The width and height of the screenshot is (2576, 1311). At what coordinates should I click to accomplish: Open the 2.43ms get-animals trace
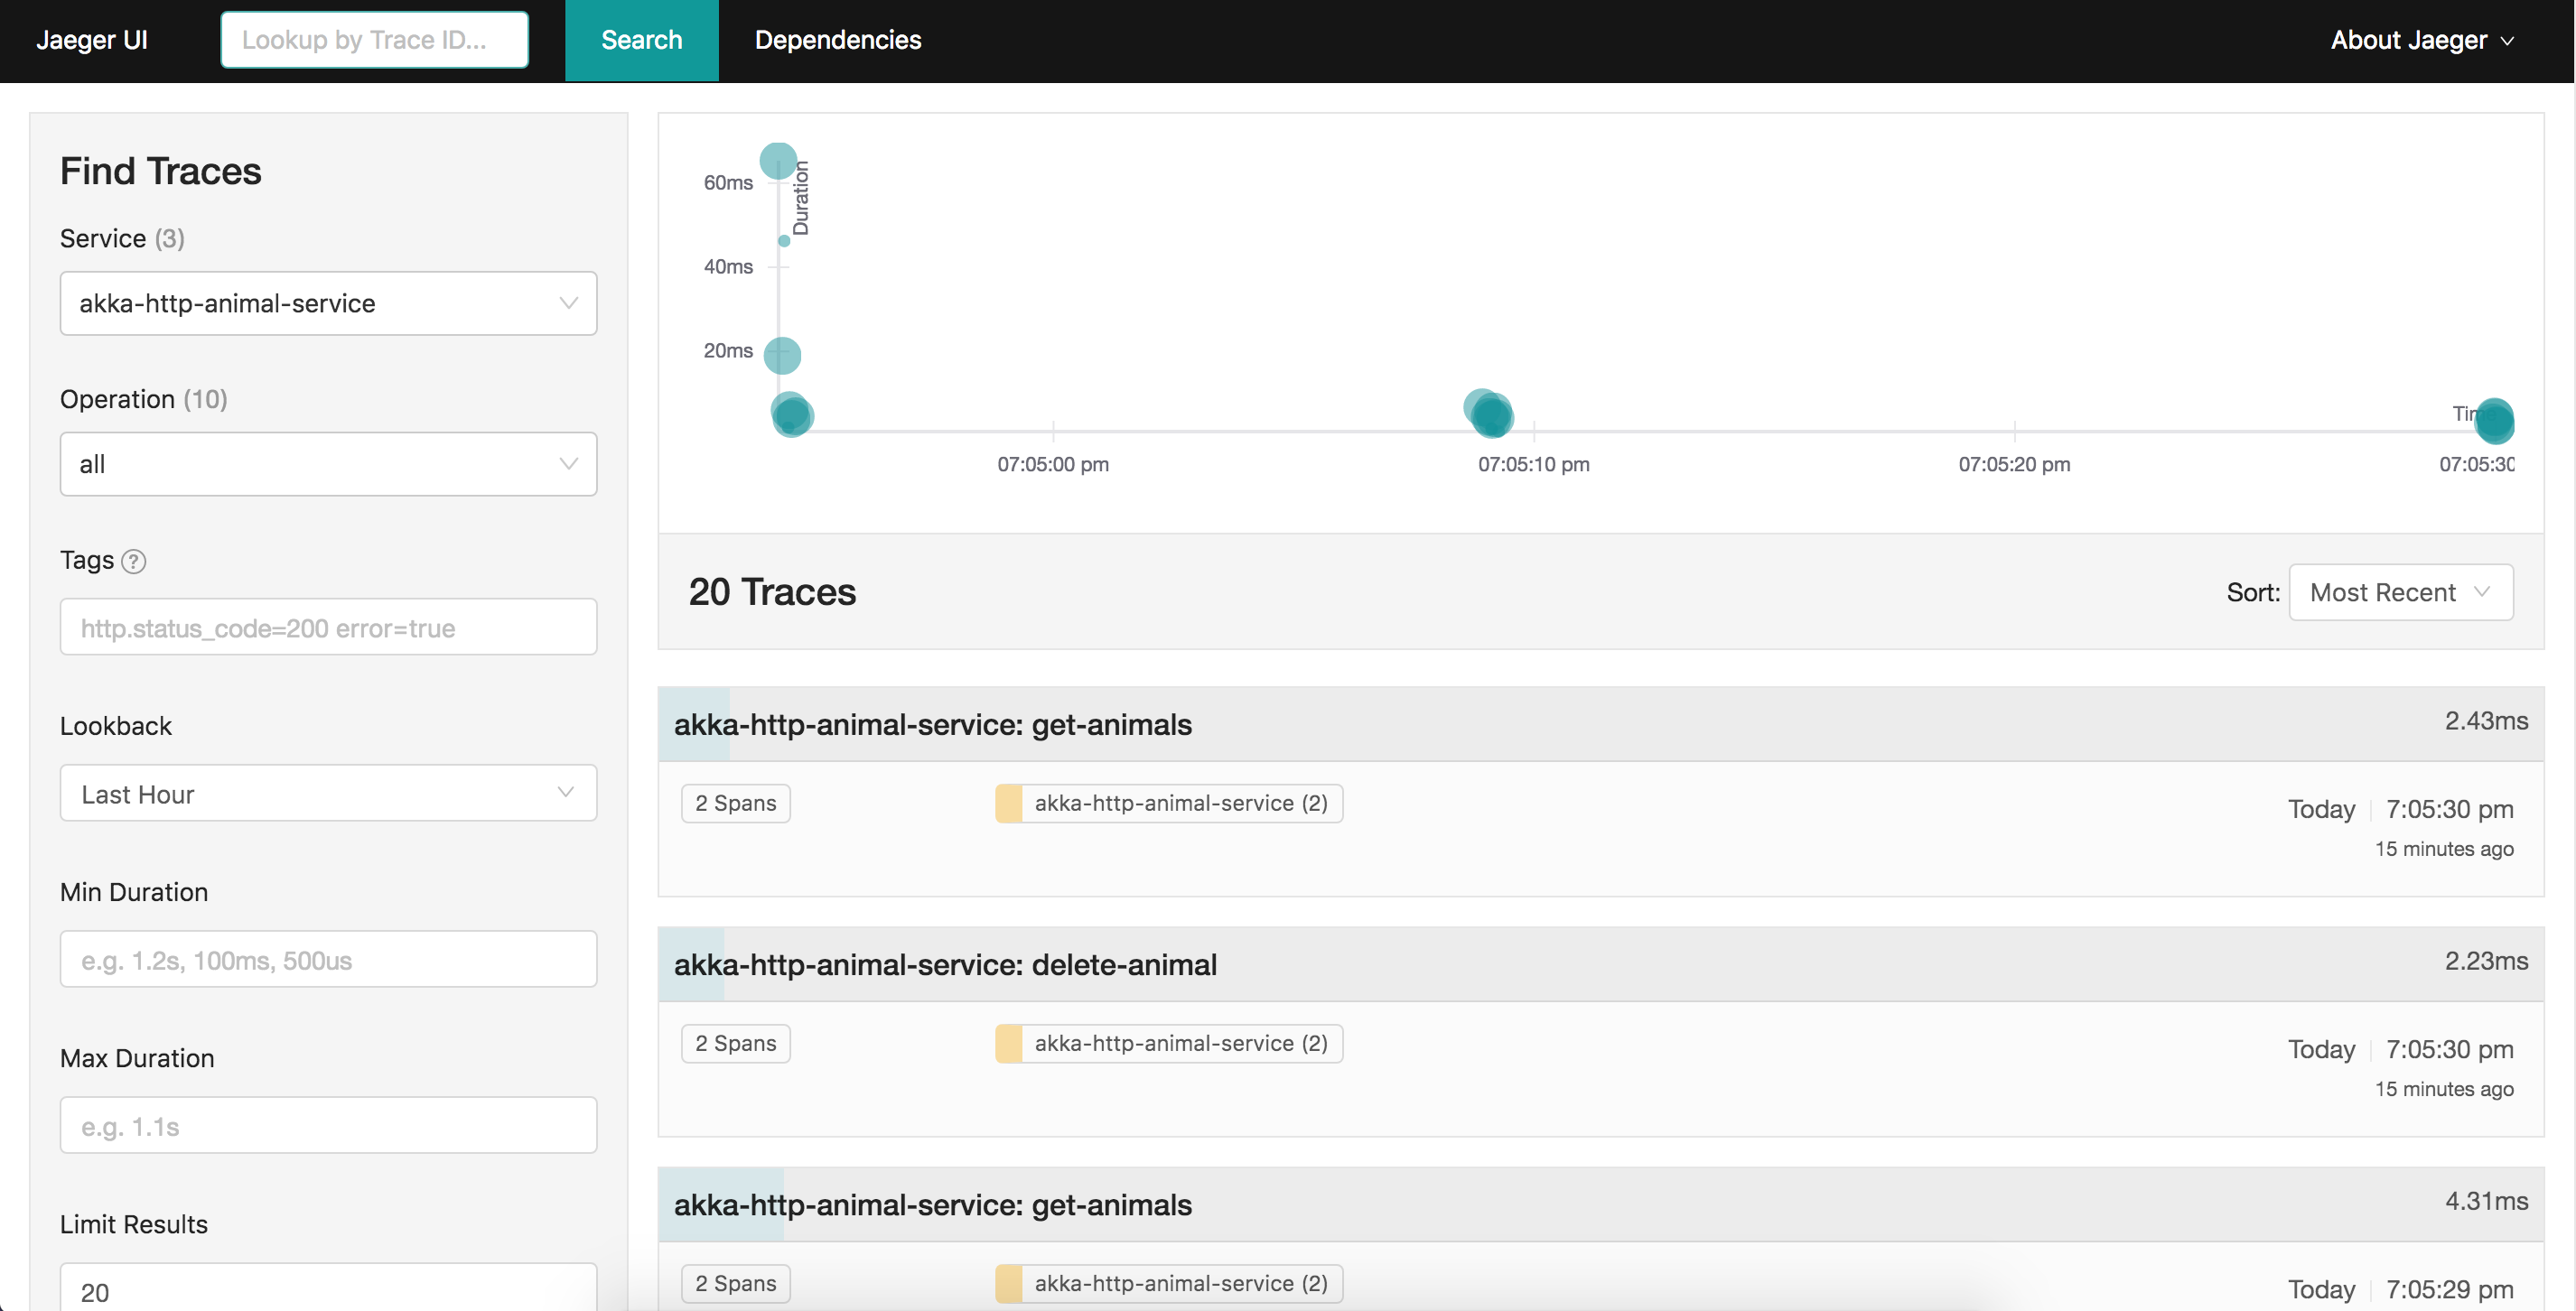pyautogui.click(x=932, y=724)
